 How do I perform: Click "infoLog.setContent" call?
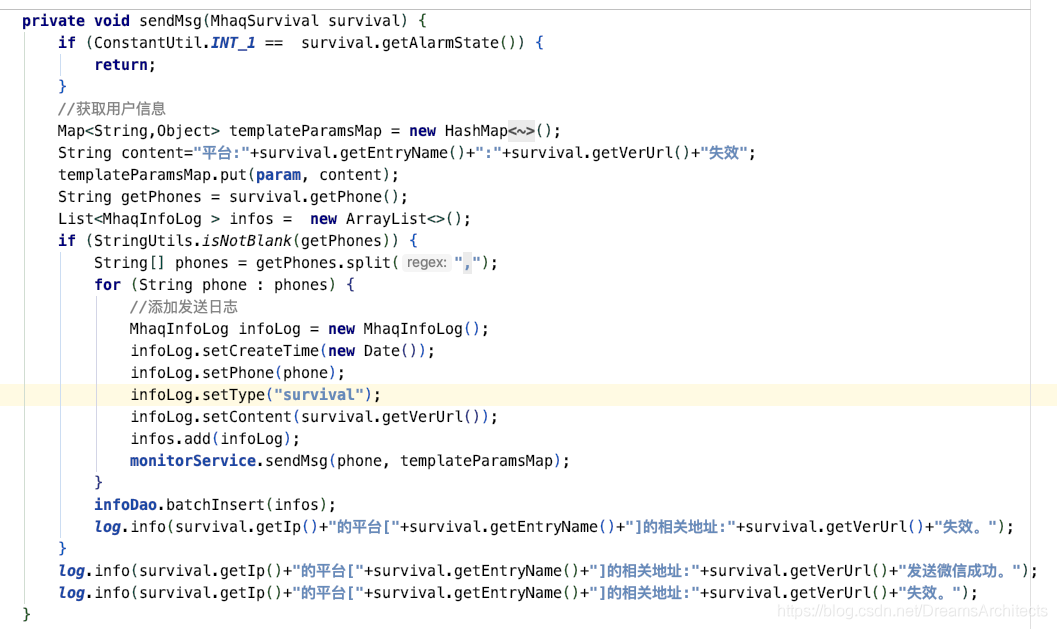[x=211, y=417]
